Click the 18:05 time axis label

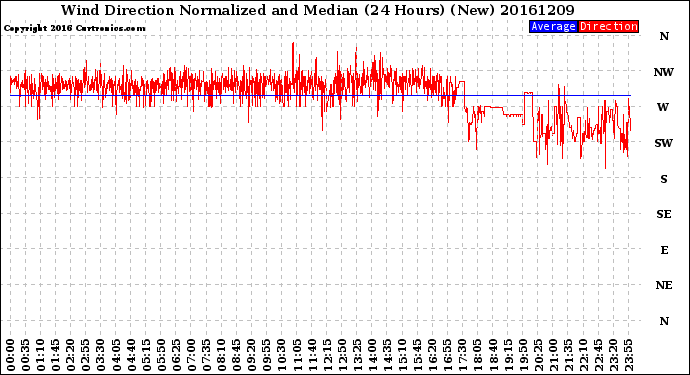[x=478, y=355]
